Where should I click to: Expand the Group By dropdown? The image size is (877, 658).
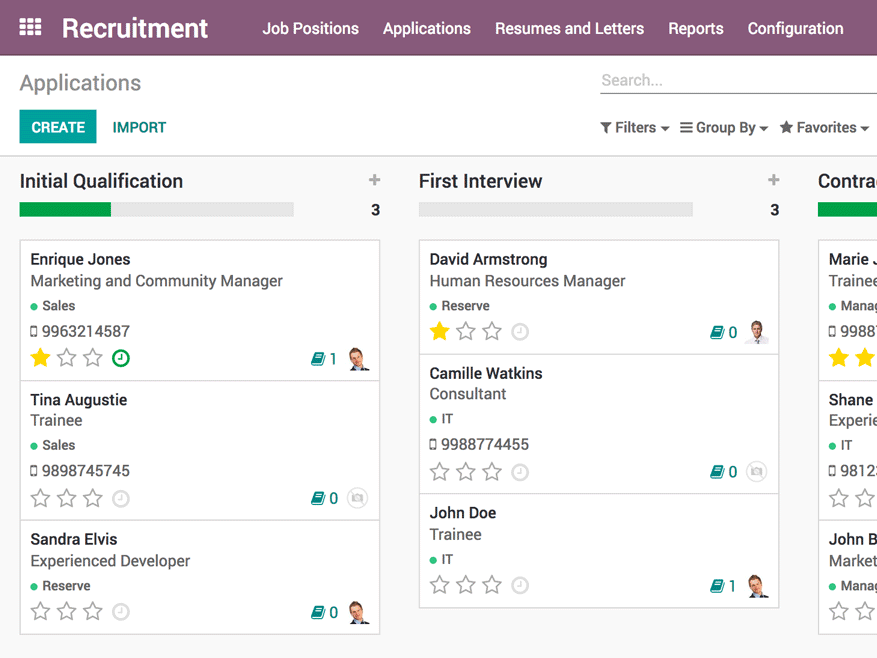[724, 128]
